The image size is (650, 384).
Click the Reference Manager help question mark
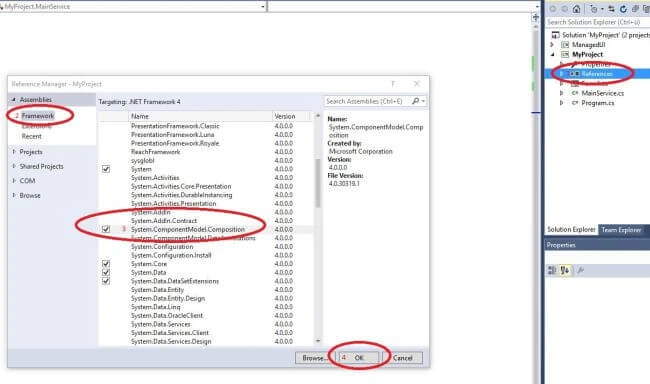pos(393,84)
